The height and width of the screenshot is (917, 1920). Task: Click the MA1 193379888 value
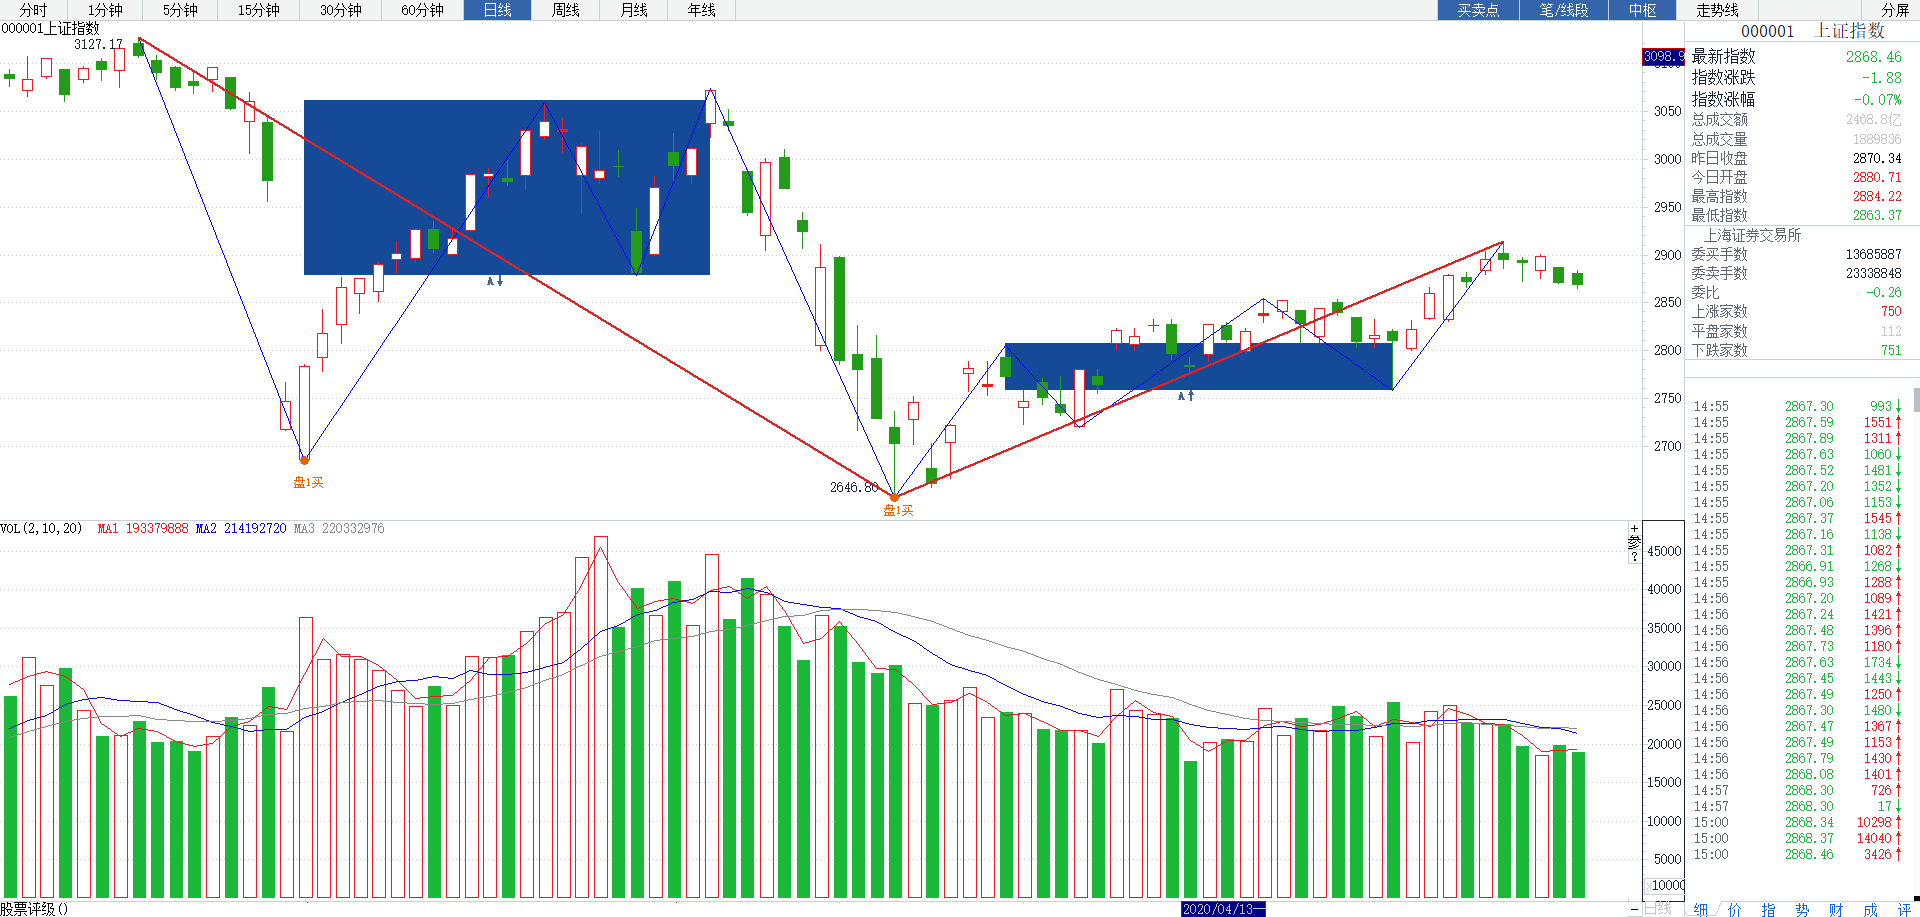[143, 528]
